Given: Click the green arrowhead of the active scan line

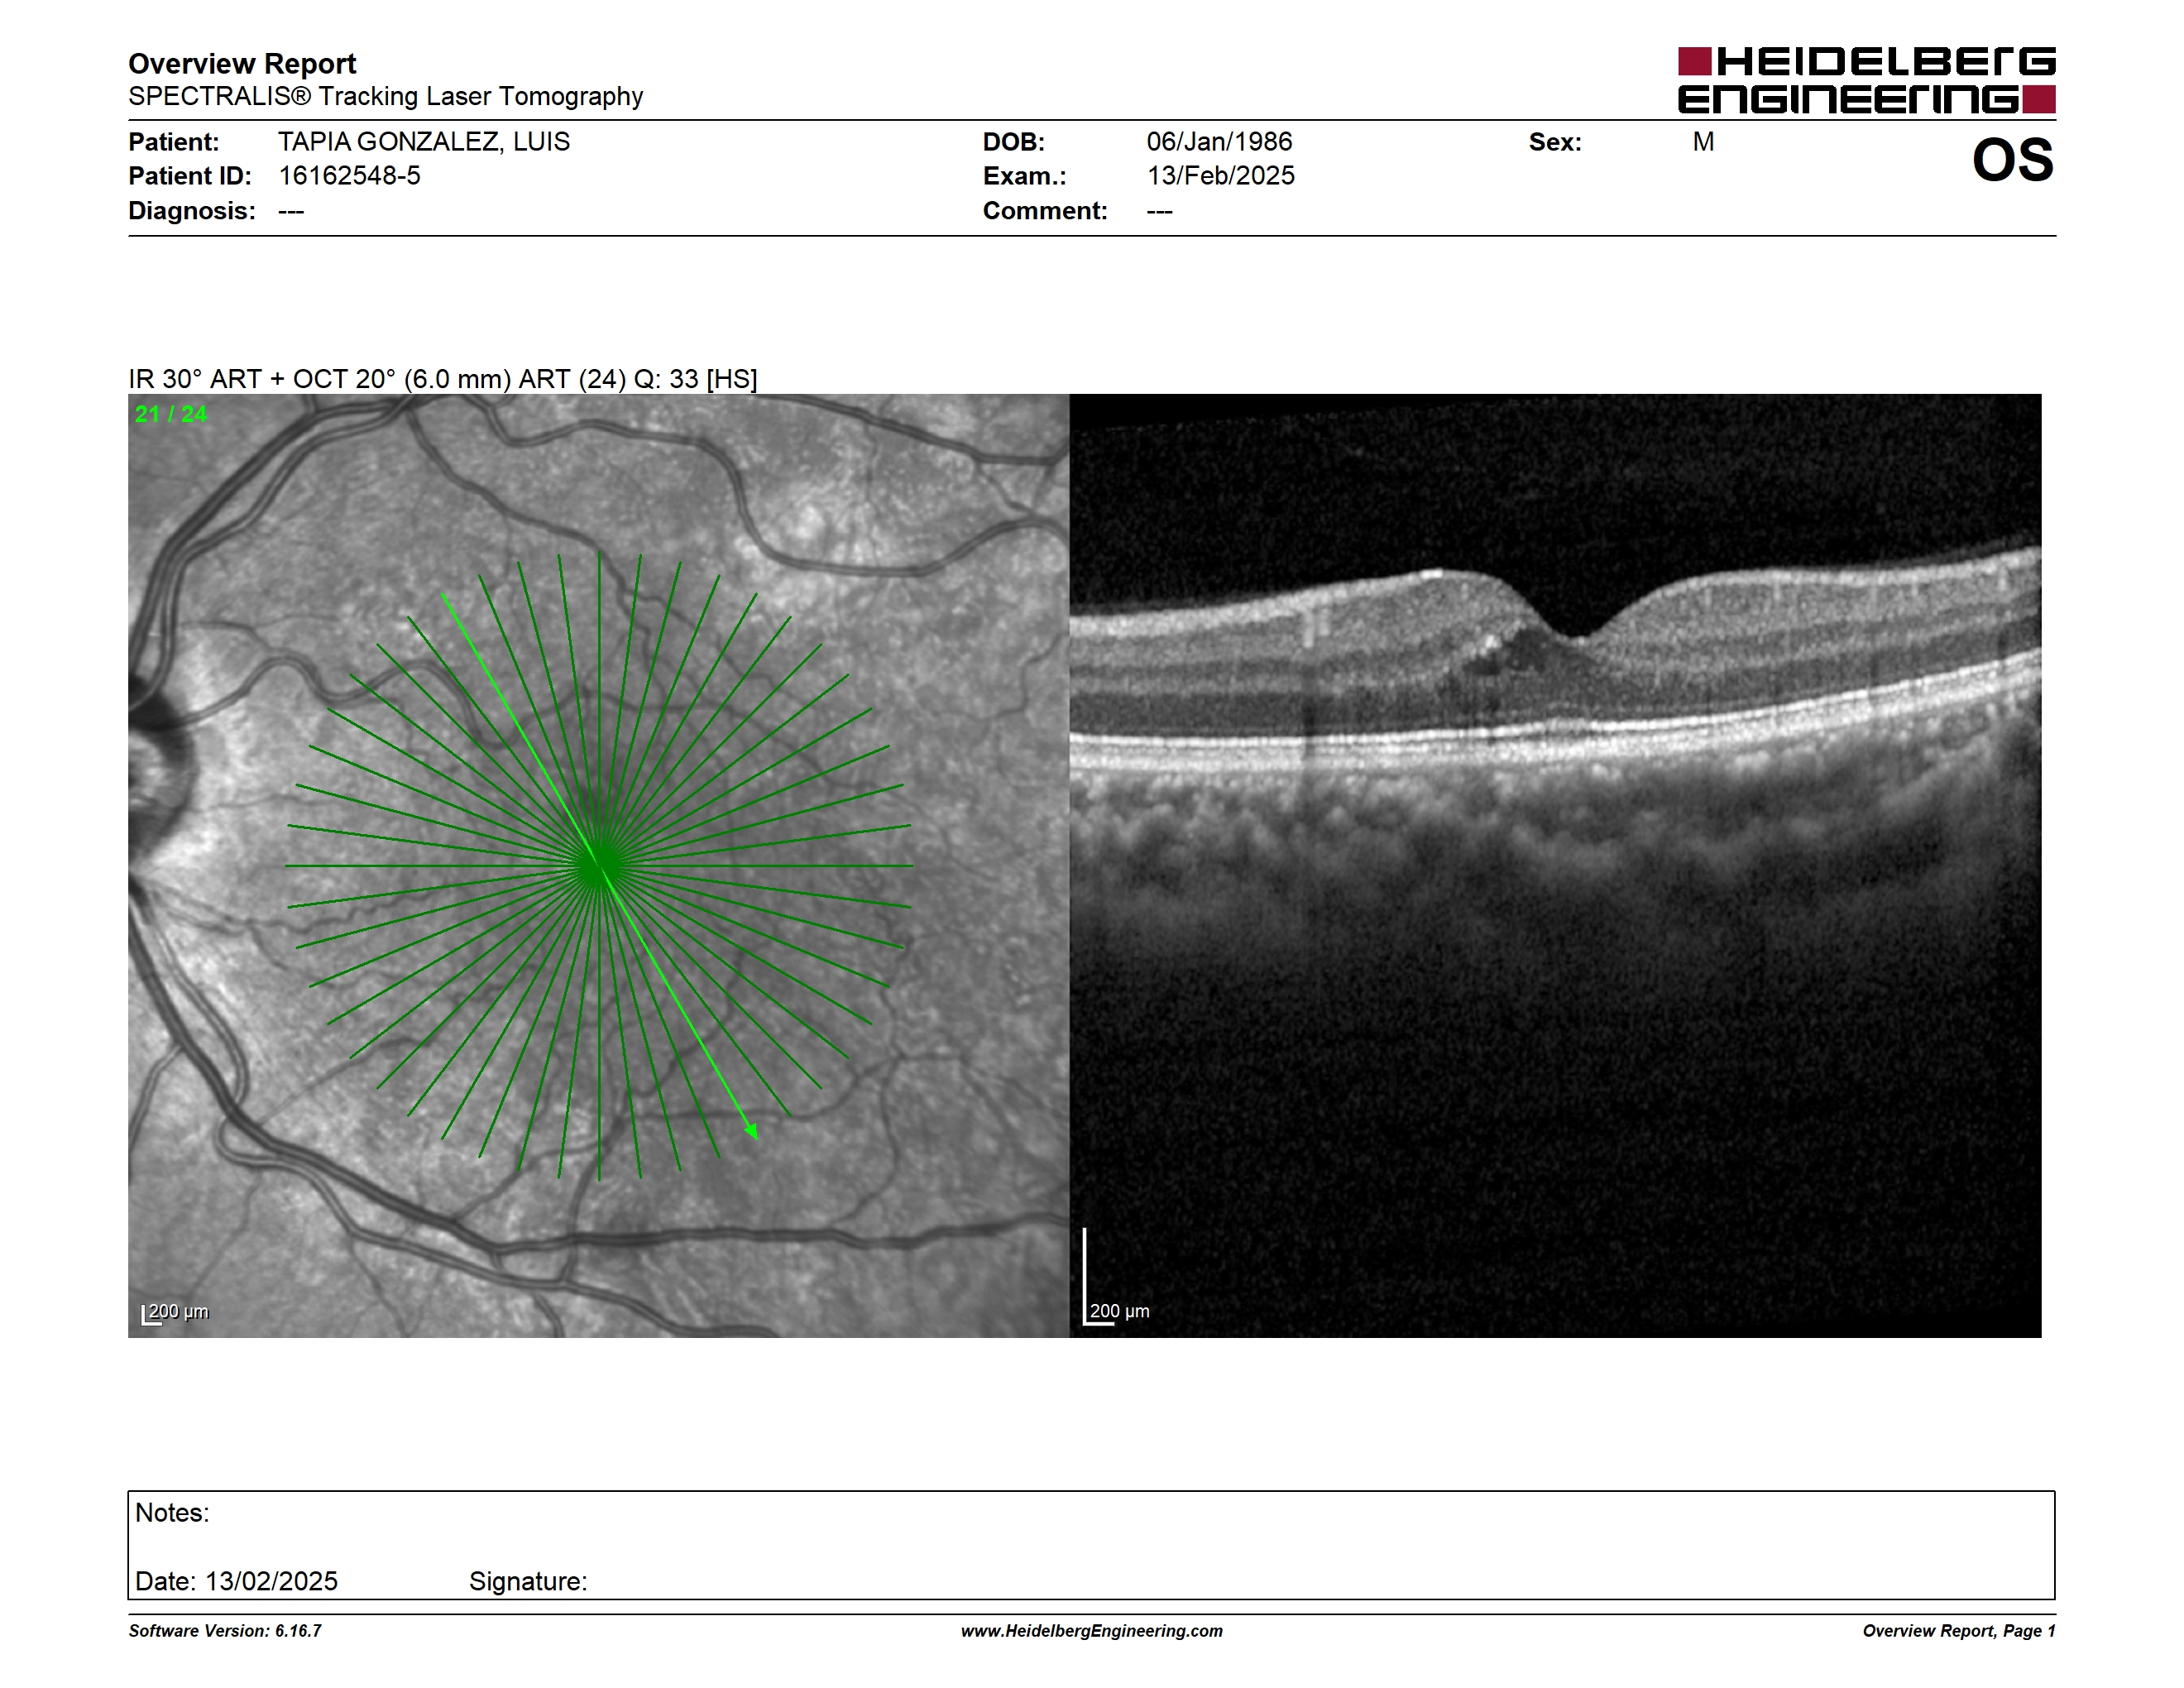Looking at the screenshot, I should [x=752, y=1131].
